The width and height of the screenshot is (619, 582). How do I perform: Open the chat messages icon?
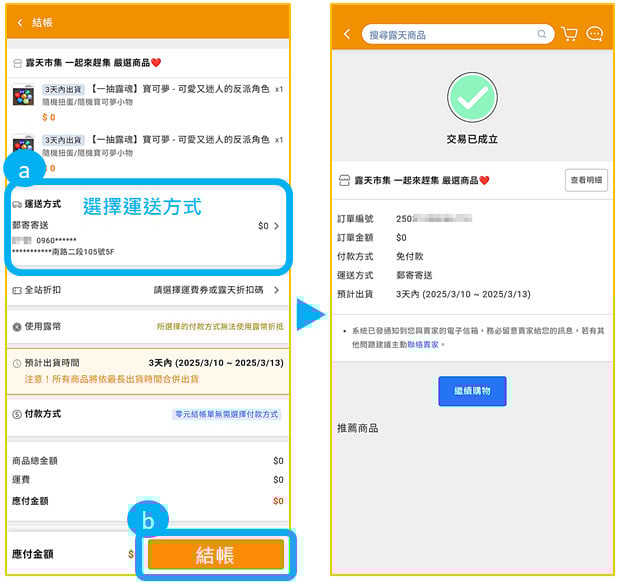tap(595, 34)
